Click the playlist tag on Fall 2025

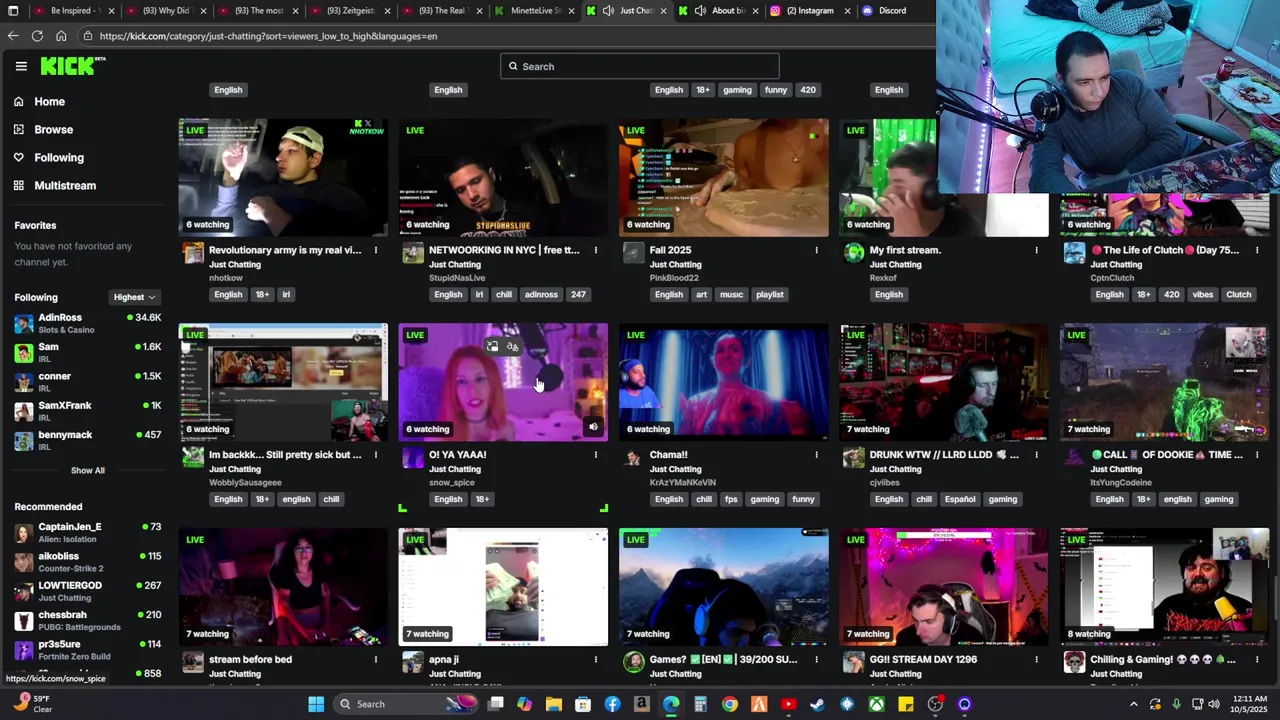(x=770, y=295)
